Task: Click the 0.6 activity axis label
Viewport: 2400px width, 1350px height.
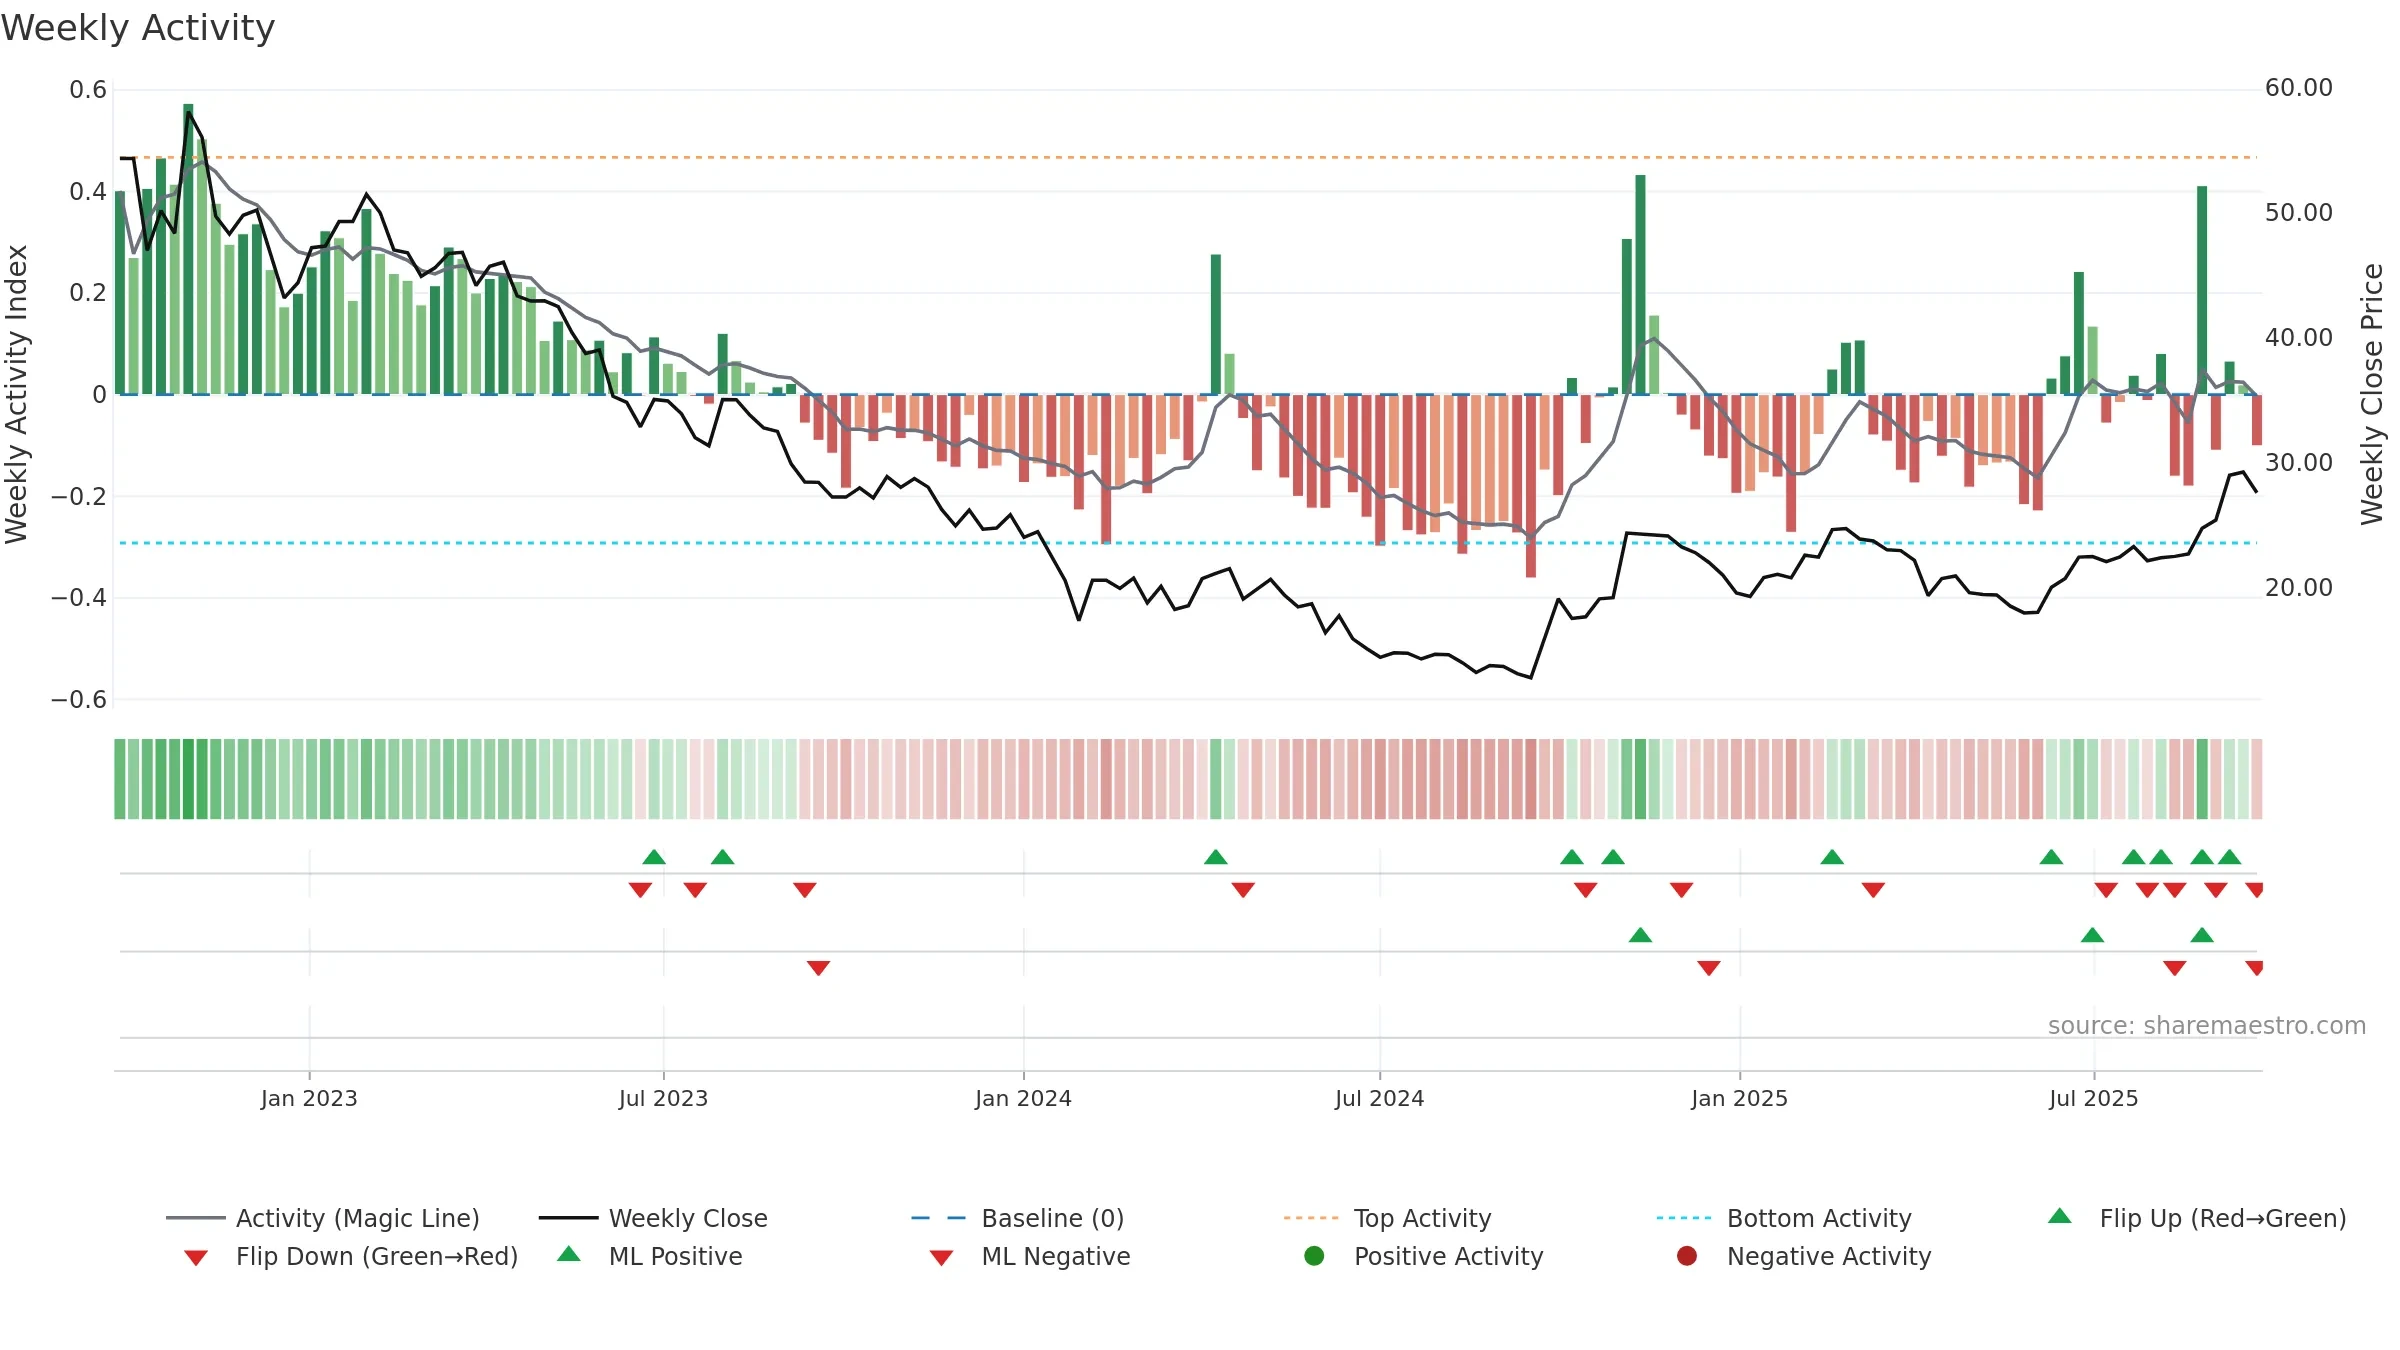Action: coord(88,90)
